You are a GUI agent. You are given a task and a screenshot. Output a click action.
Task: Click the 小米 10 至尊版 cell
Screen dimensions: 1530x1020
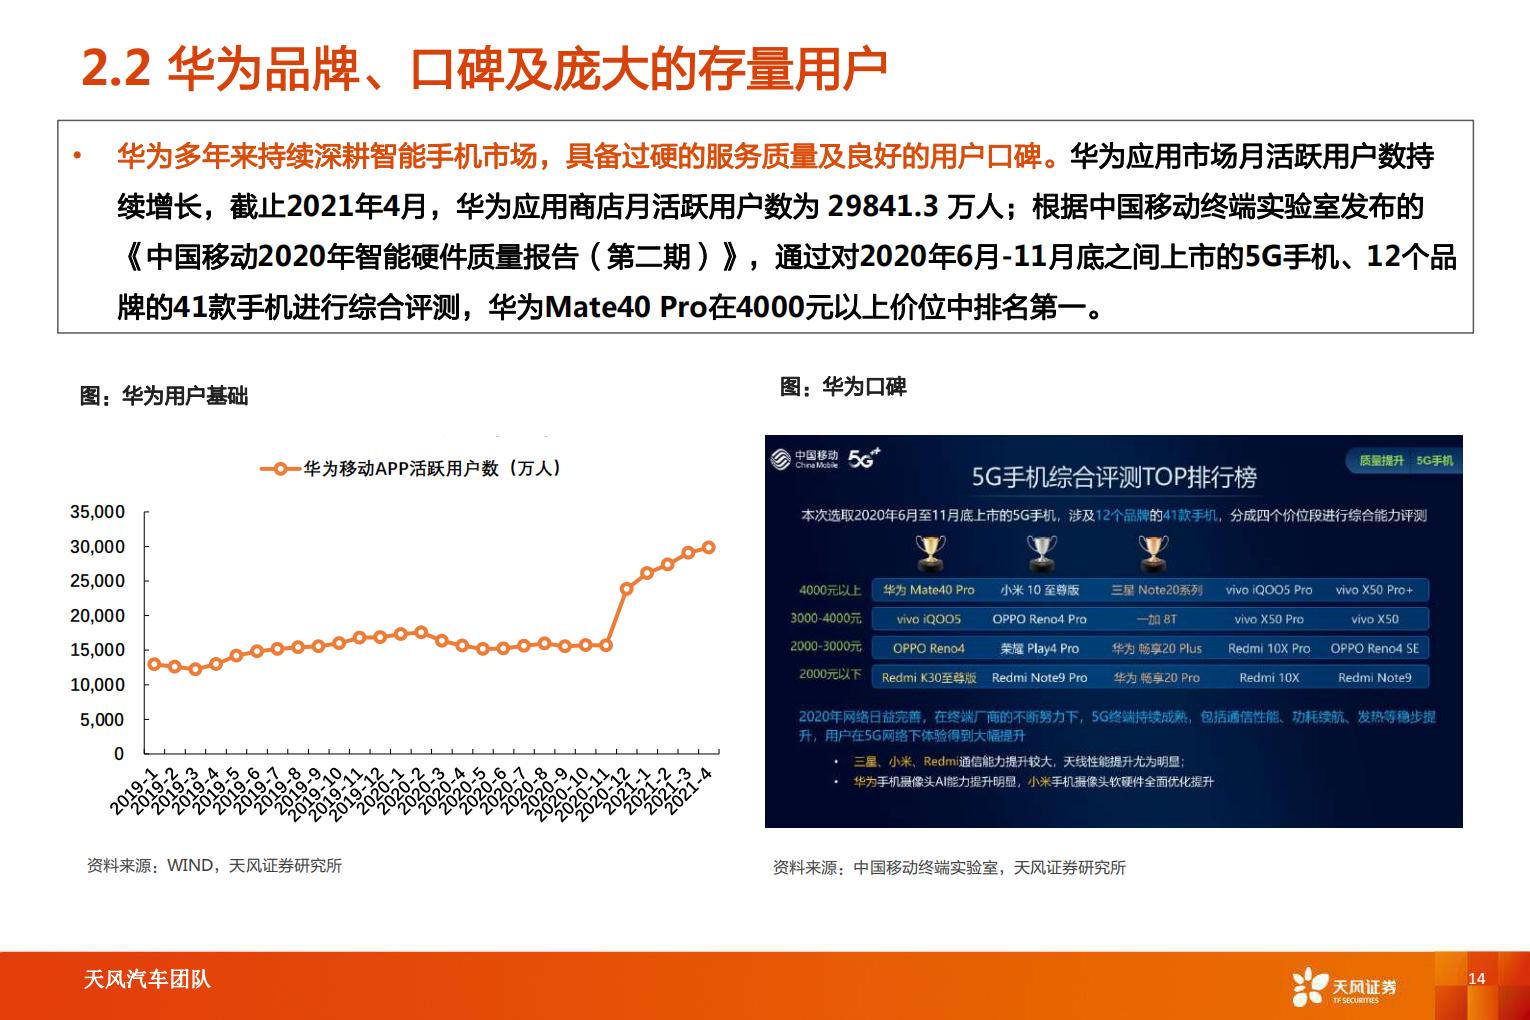[1040, 590]
